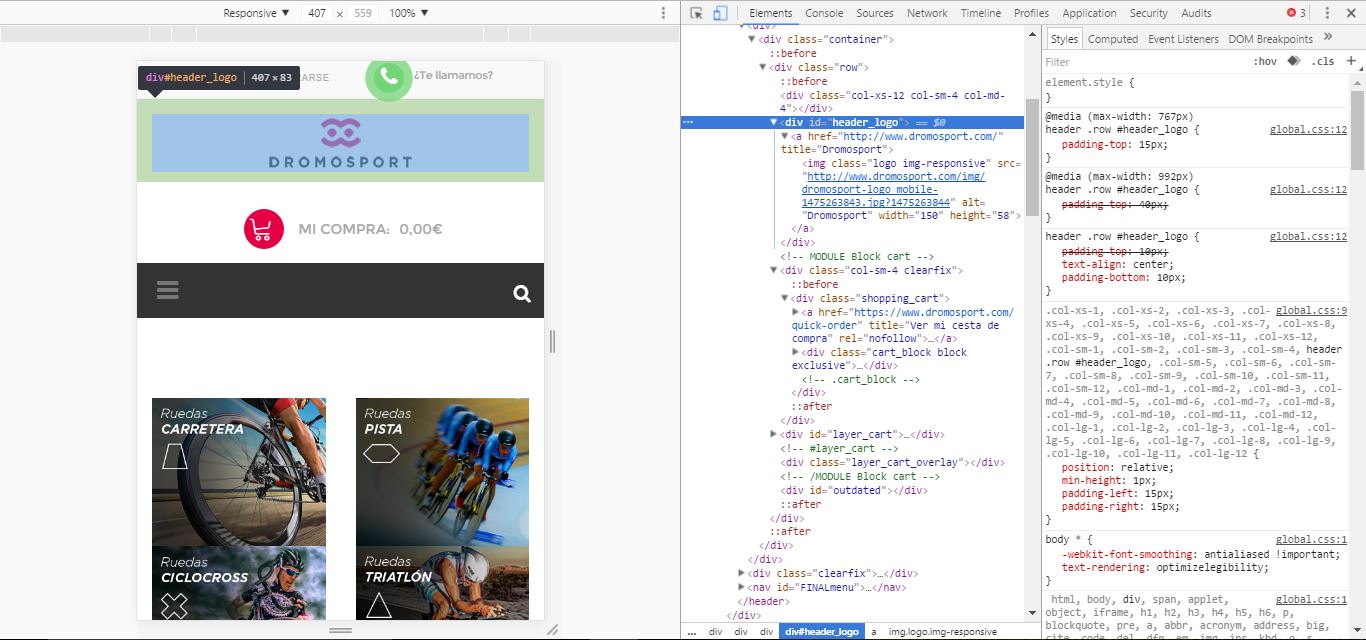Click the ¿Te llamamos? link

(453, 75)
